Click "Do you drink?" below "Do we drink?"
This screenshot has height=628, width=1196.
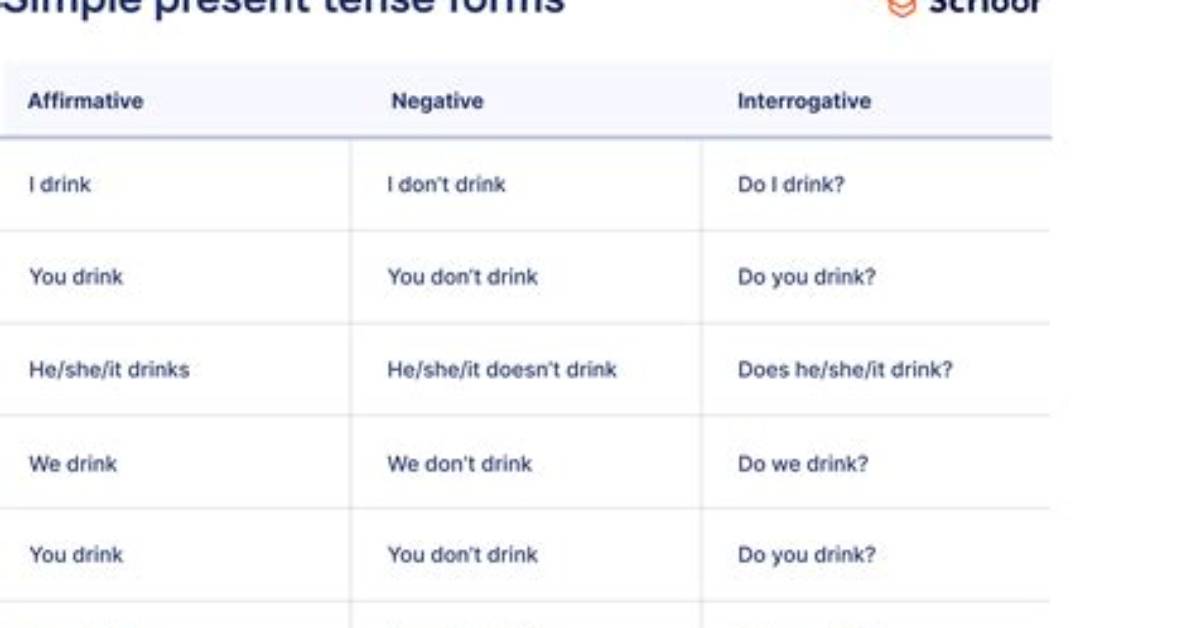coord(806,555)
